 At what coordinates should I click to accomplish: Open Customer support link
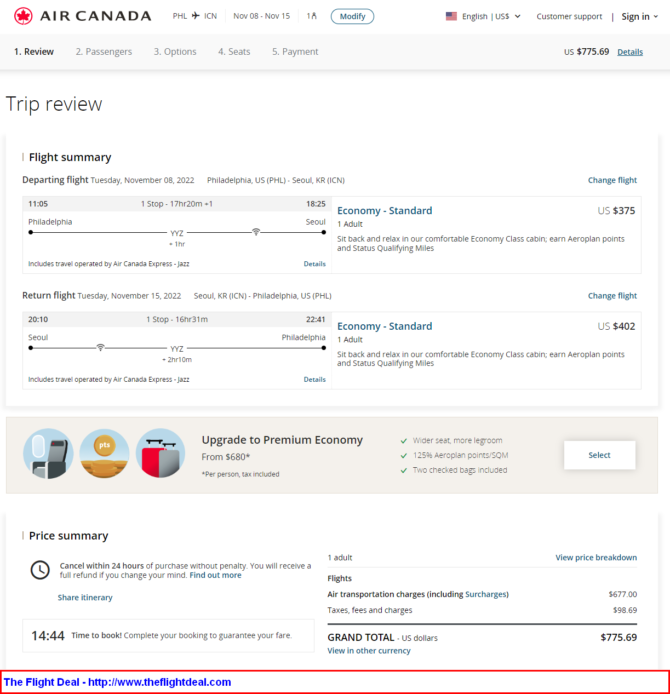[x=569, y=16]
